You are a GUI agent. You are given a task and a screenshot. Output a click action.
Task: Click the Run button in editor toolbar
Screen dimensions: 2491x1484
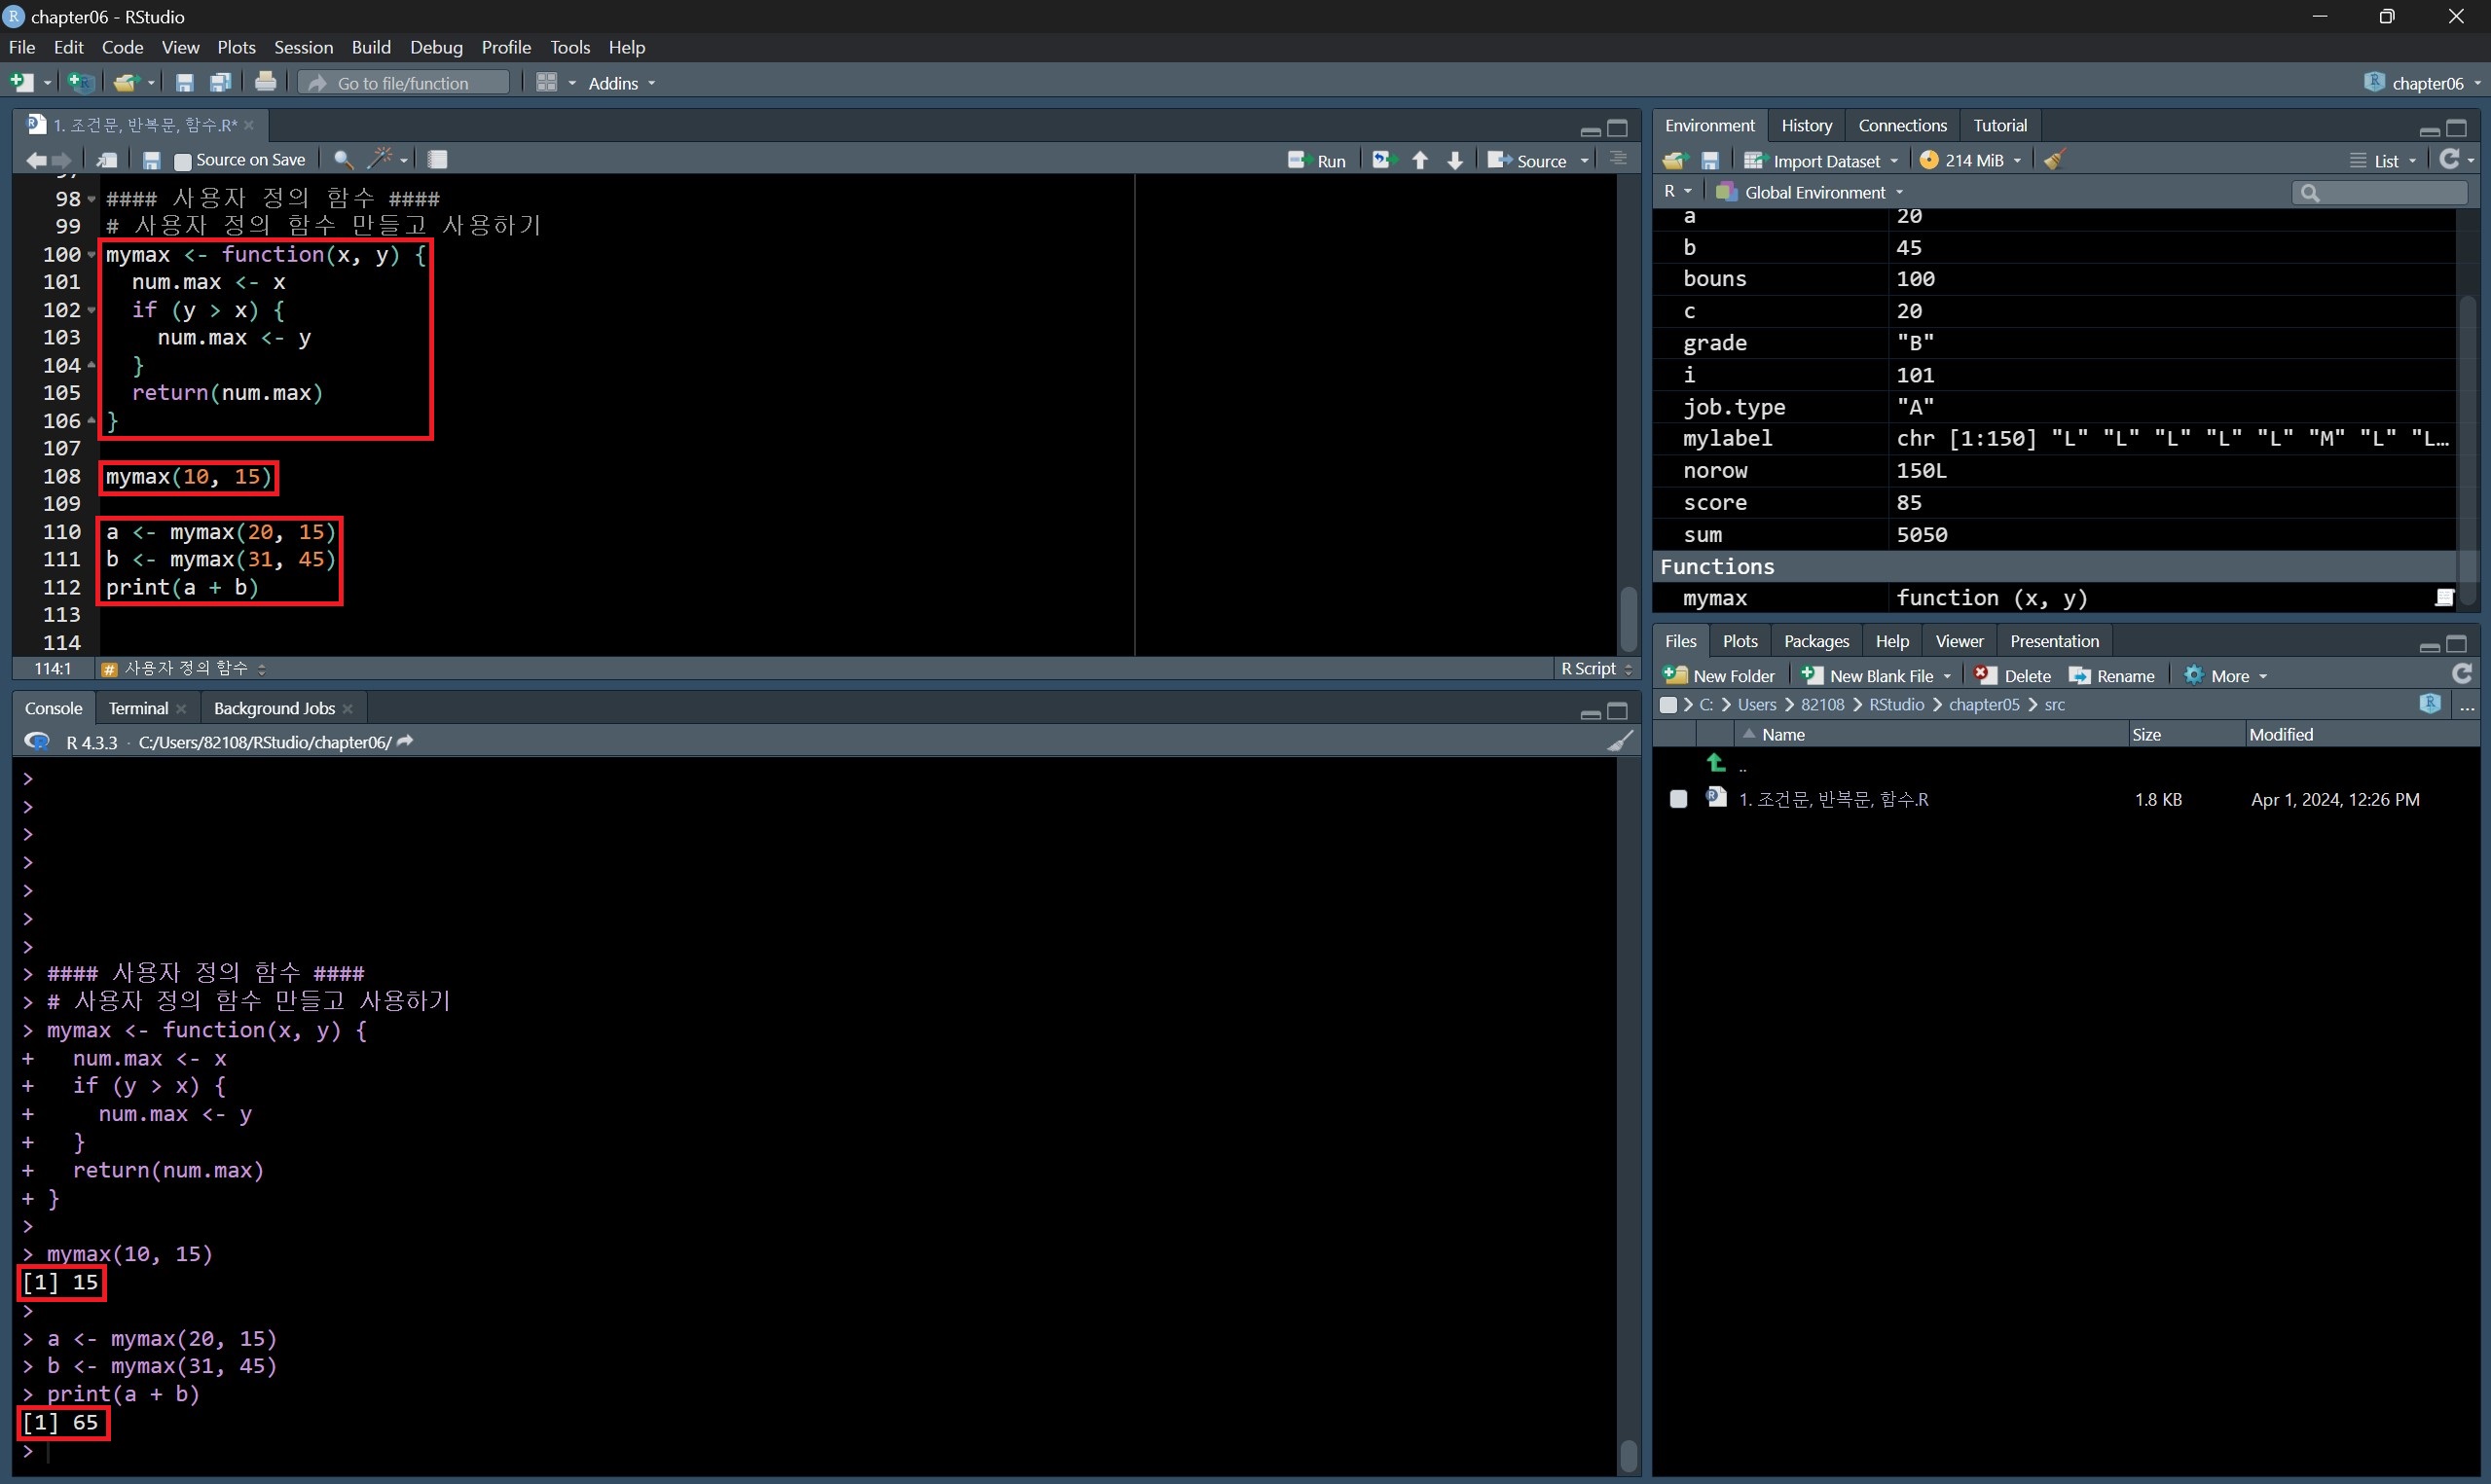[1317, 160]
